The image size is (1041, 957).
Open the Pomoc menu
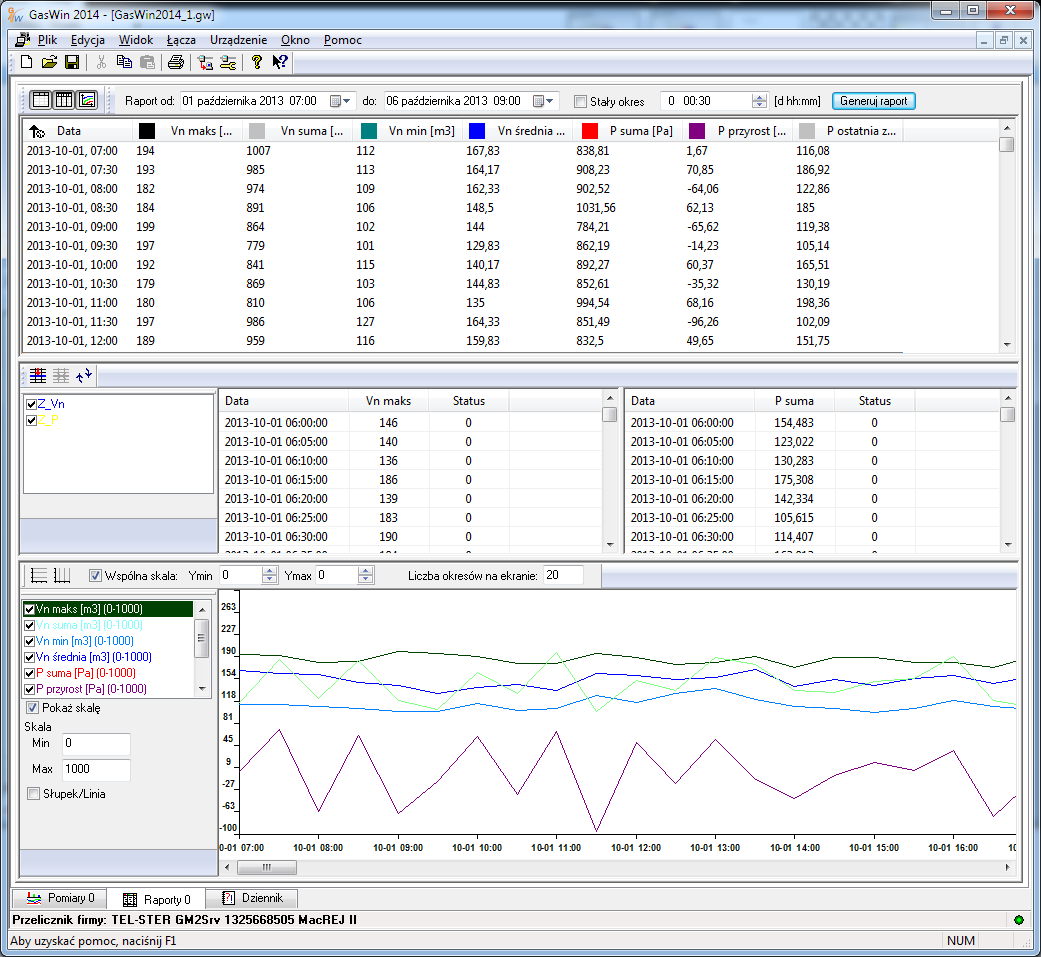coord(343,40)
